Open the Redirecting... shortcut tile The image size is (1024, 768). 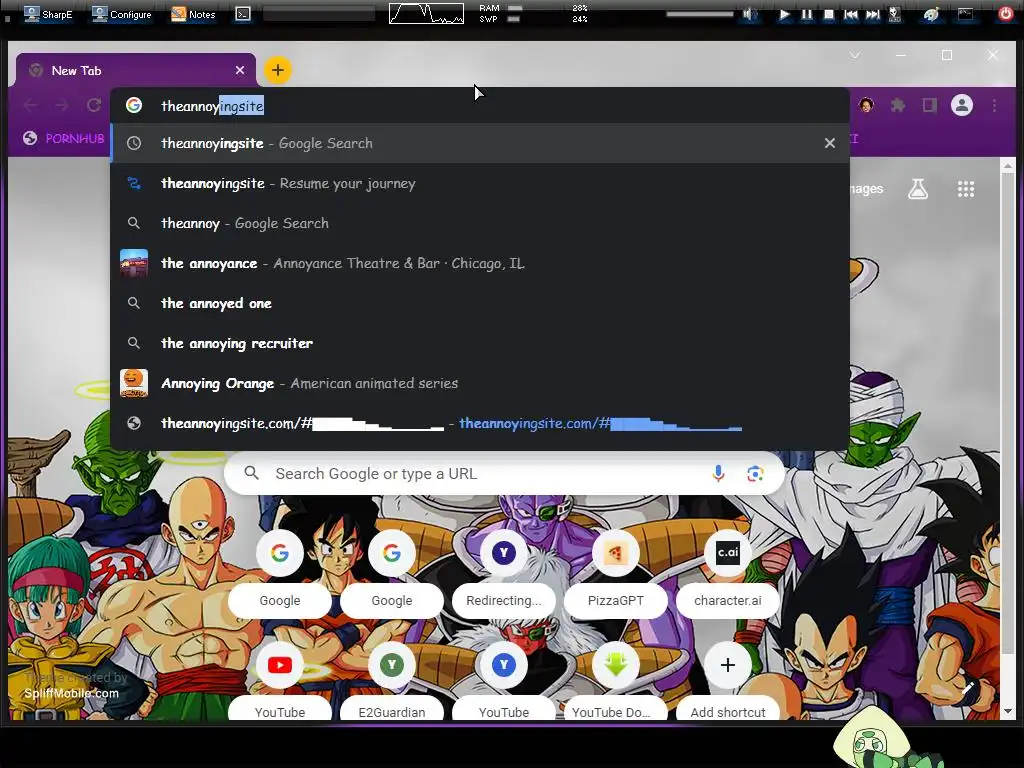click(x=504, y=574)
